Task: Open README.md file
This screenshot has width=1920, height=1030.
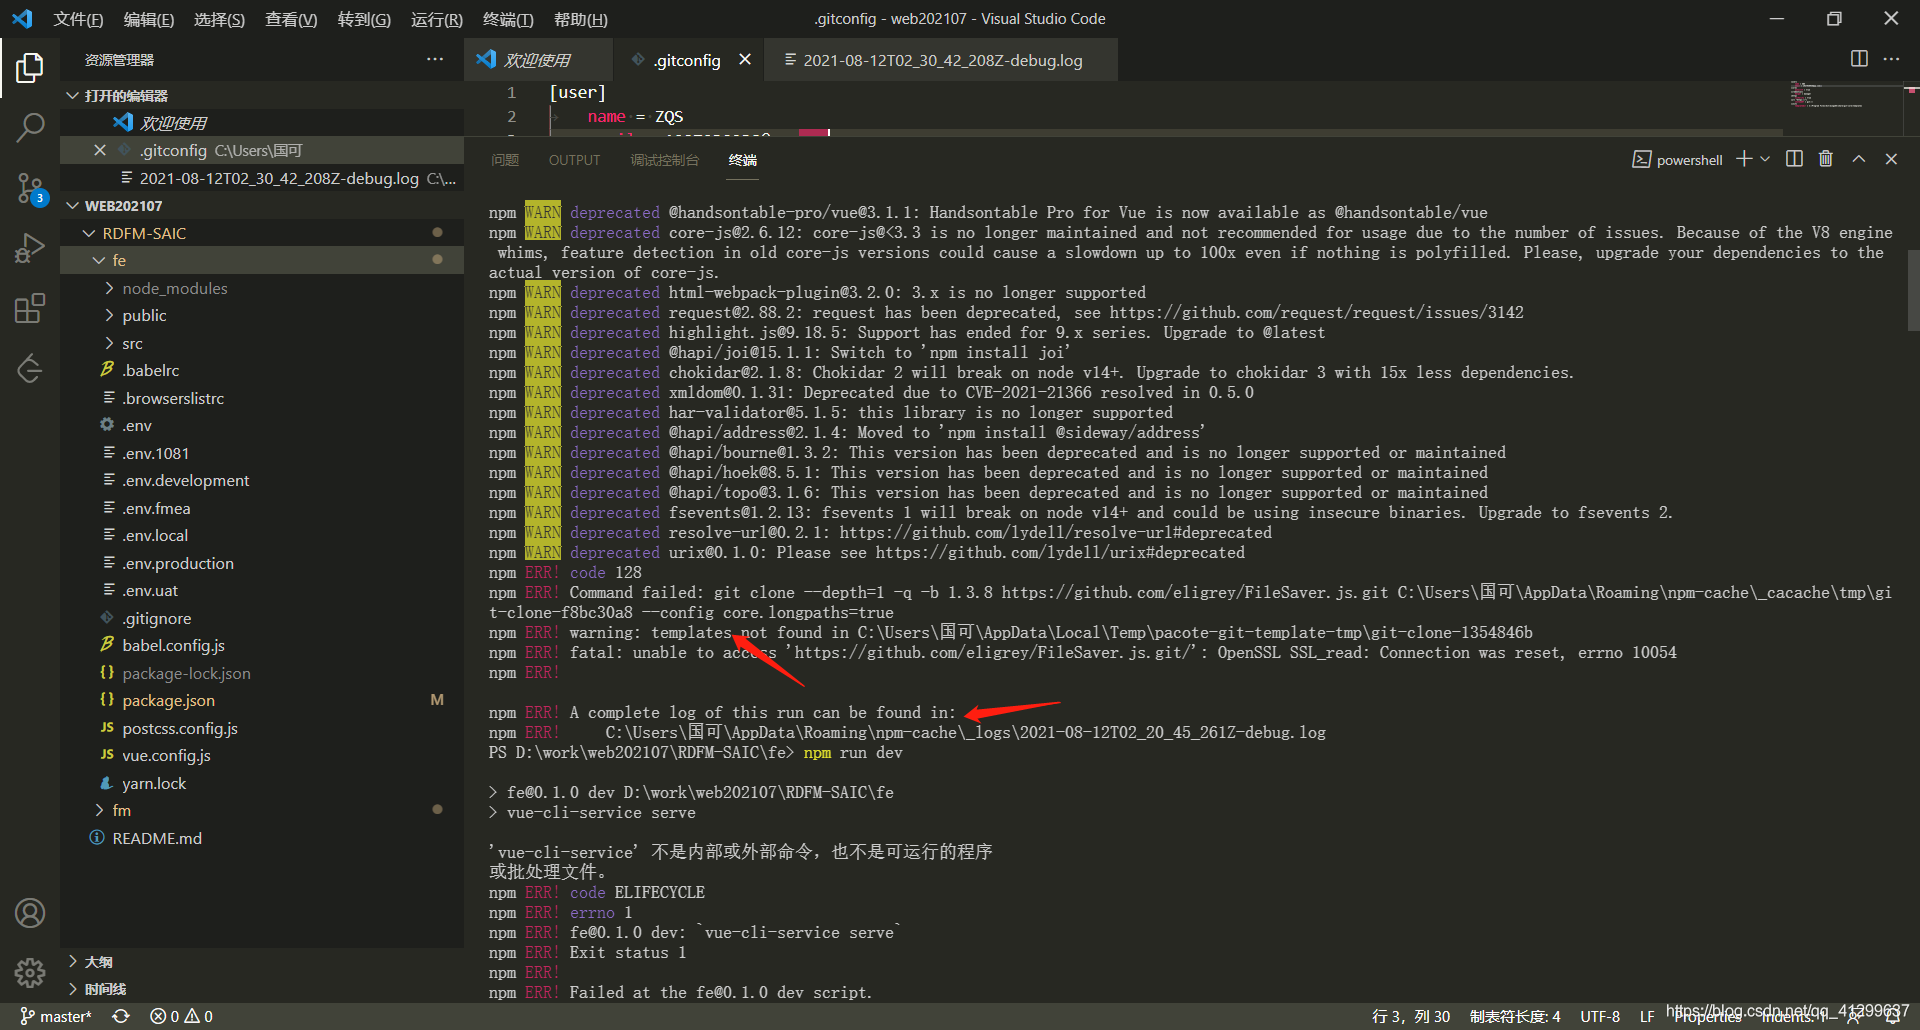Action: point(262,838)
